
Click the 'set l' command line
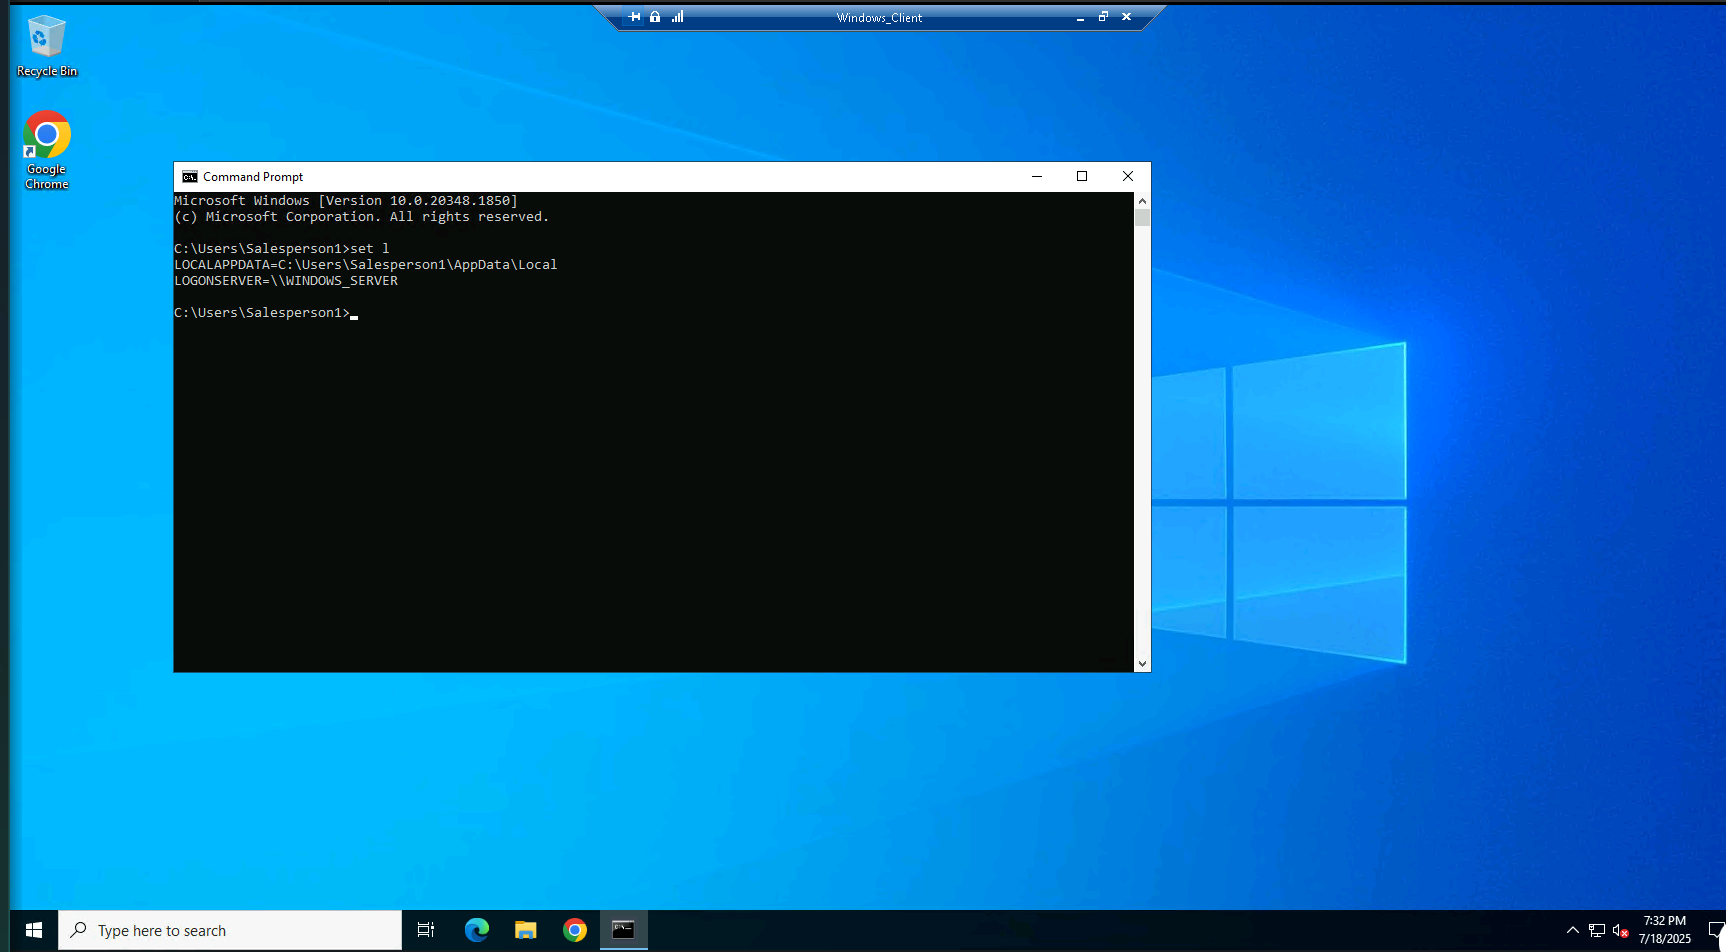tap(282, 249)
